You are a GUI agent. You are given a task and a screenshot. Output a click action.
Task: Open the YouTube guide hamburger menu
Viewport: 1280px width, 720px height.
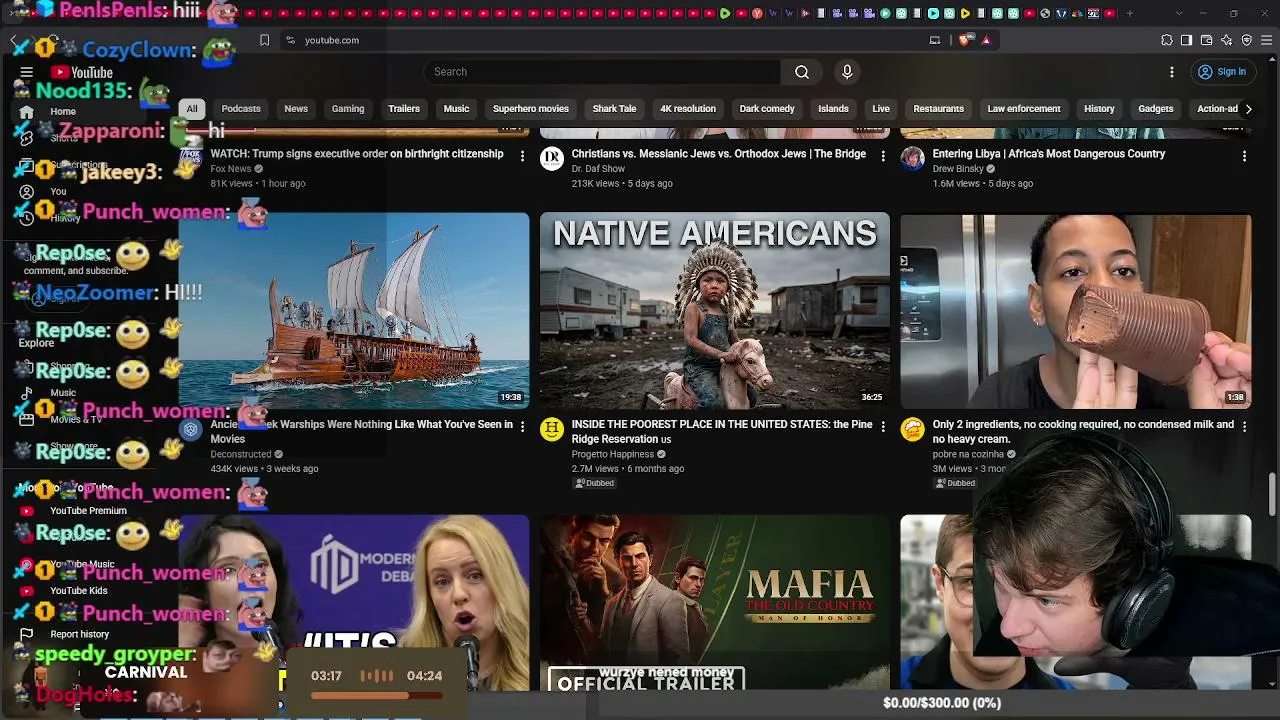[27, 72]
